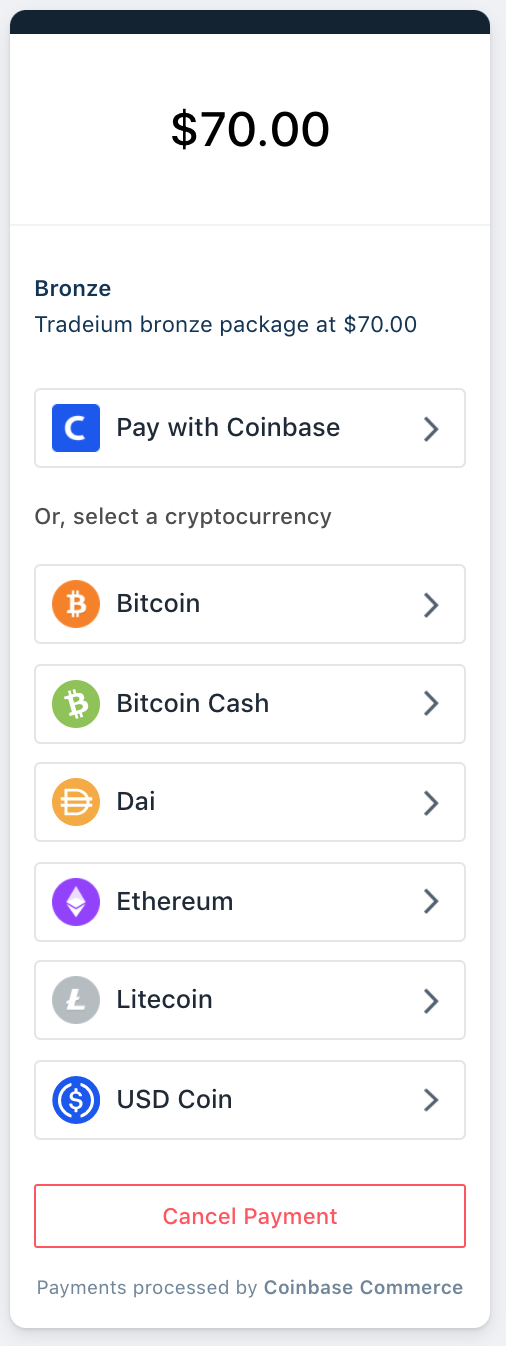506x1346 pixels.
Task: Click the blue USD Coin icon
Action: tap(76, 1100)
